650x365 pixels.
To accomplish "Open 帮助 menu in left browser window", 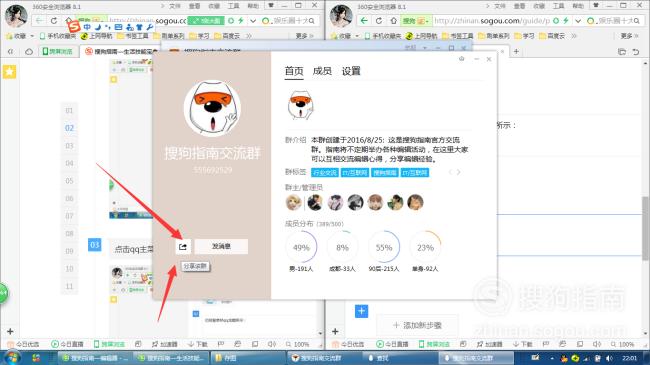I will 253,6.
